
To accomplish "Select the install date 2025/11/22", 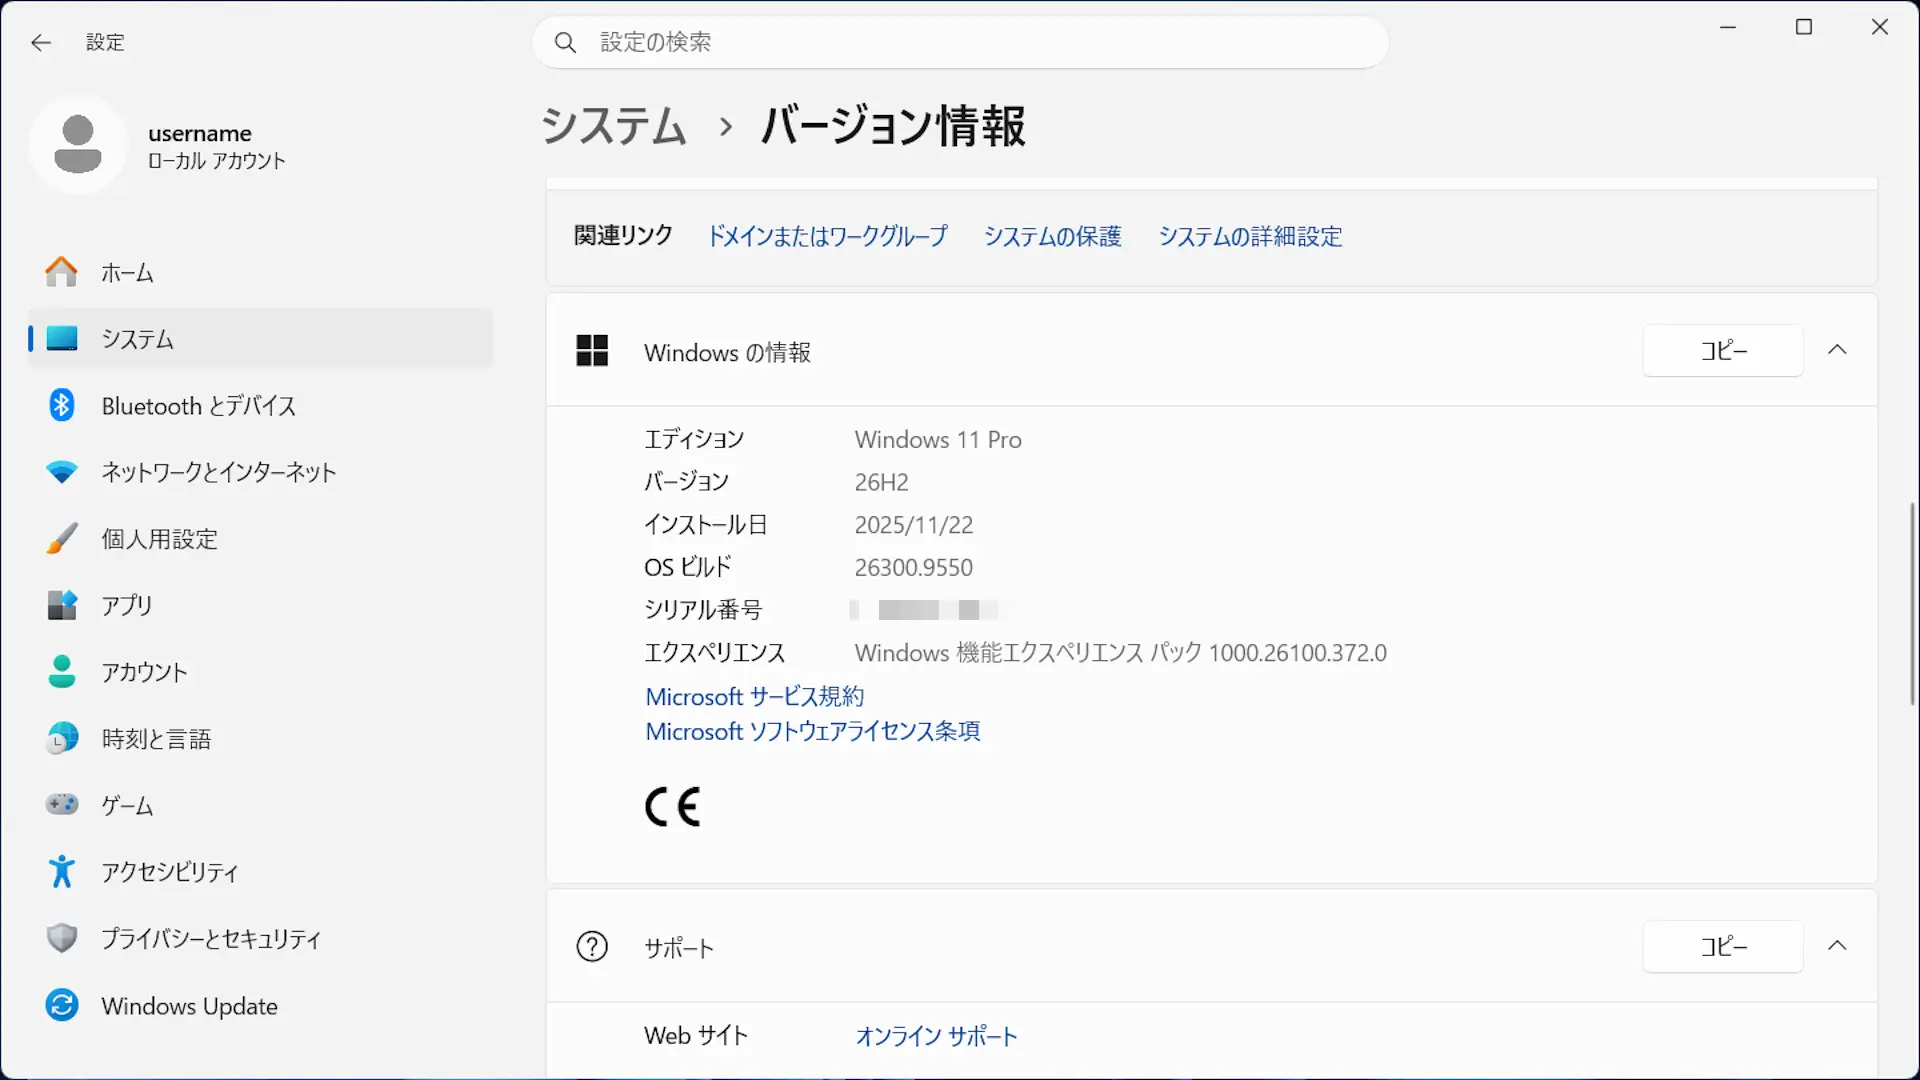I will (913, 525).
